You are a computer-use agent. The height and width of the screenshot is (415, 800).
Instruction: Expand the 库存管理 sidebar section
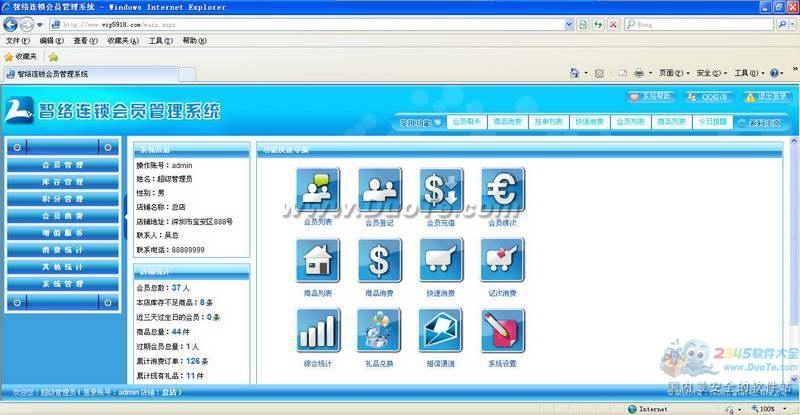pos(63,182)
